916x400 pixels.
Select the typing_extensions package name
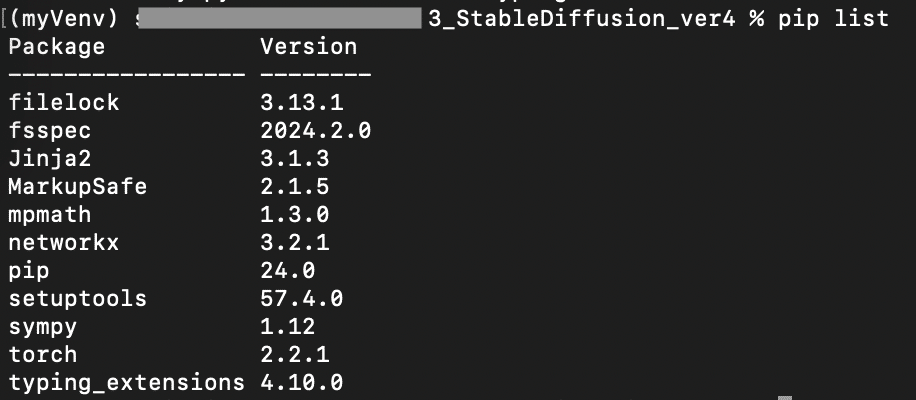click(x=126, y=382)
